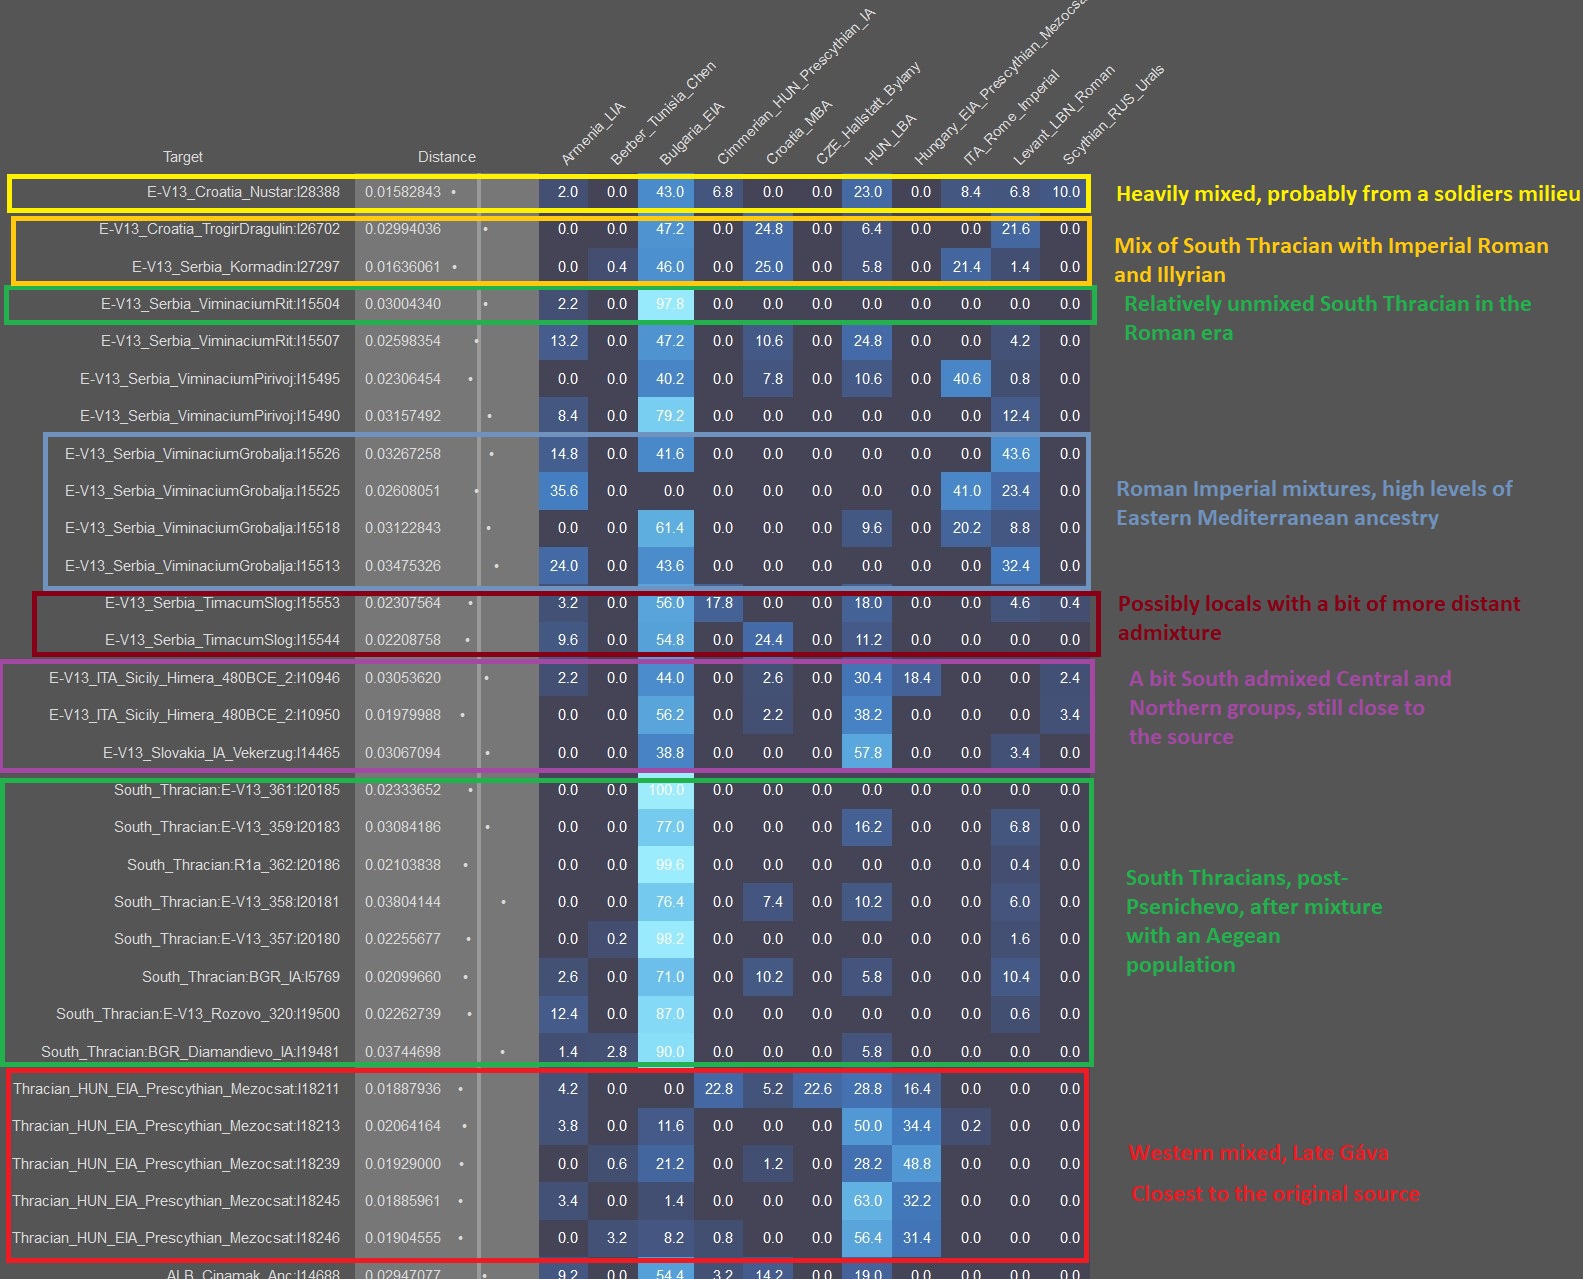Click distance dot marker in Sicily_Himera:I10950 row
1583x1279 pixels.
pos(462,715)
